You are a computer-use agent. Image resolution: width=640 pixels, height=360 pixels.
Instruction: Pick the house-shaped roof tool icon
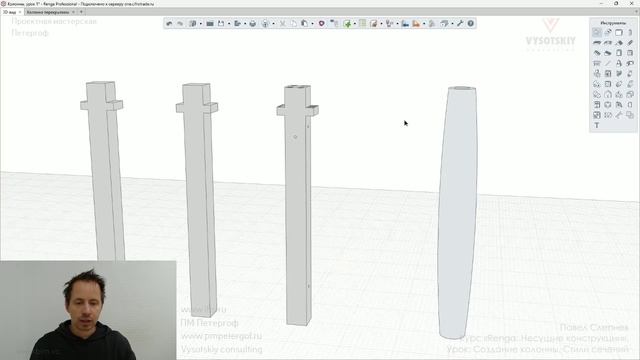pos(608,94)
